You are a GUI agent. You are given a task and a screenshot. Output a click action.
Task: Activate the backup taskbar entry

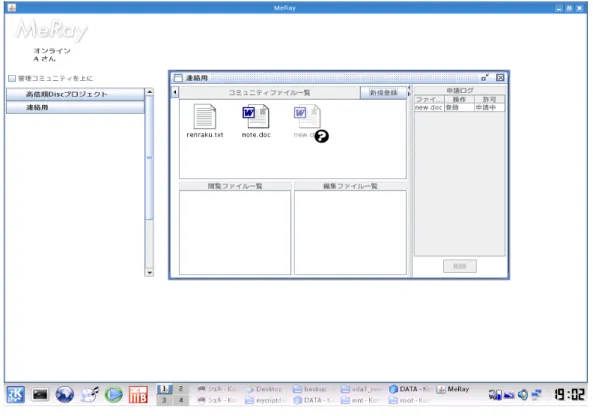coord(314,389)
